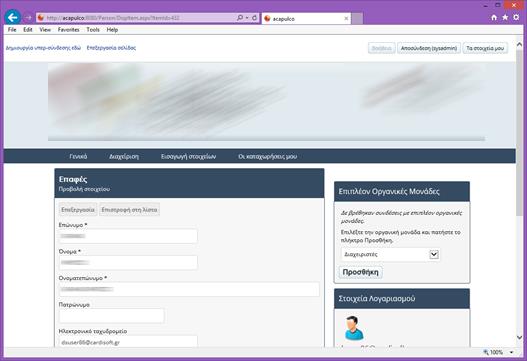Close the acapulco tab

(x=346, y=18)
